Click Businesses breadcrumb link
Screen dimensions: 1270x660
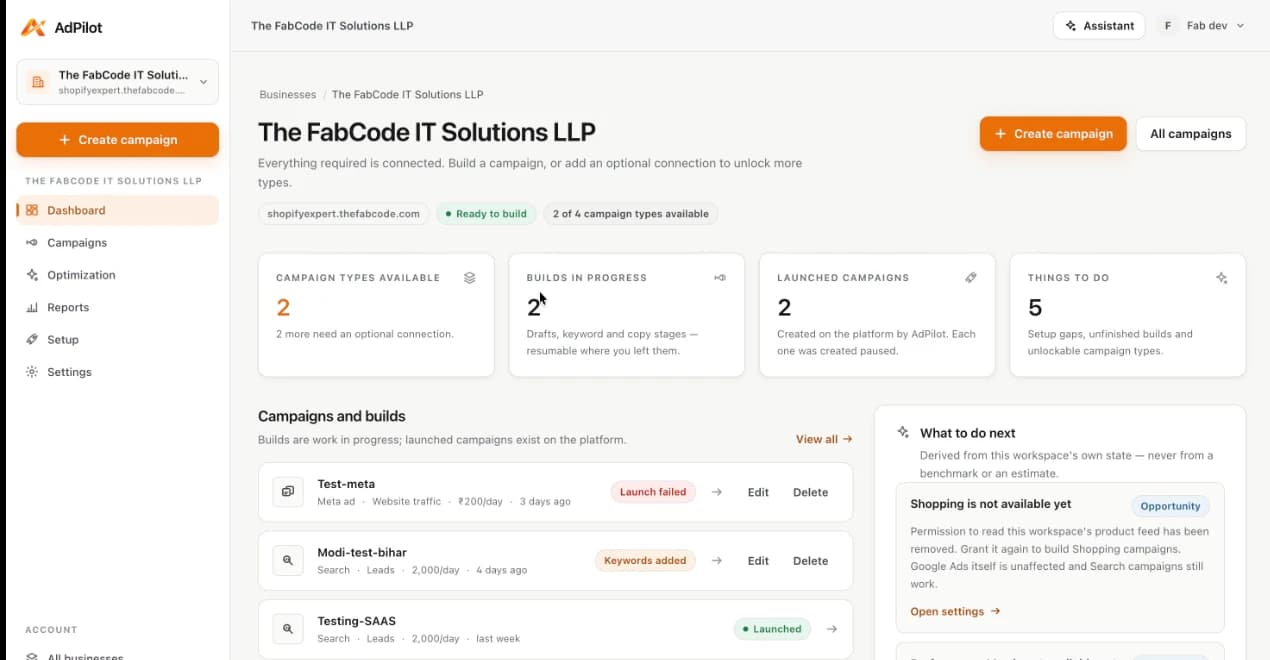coord(287,94)
